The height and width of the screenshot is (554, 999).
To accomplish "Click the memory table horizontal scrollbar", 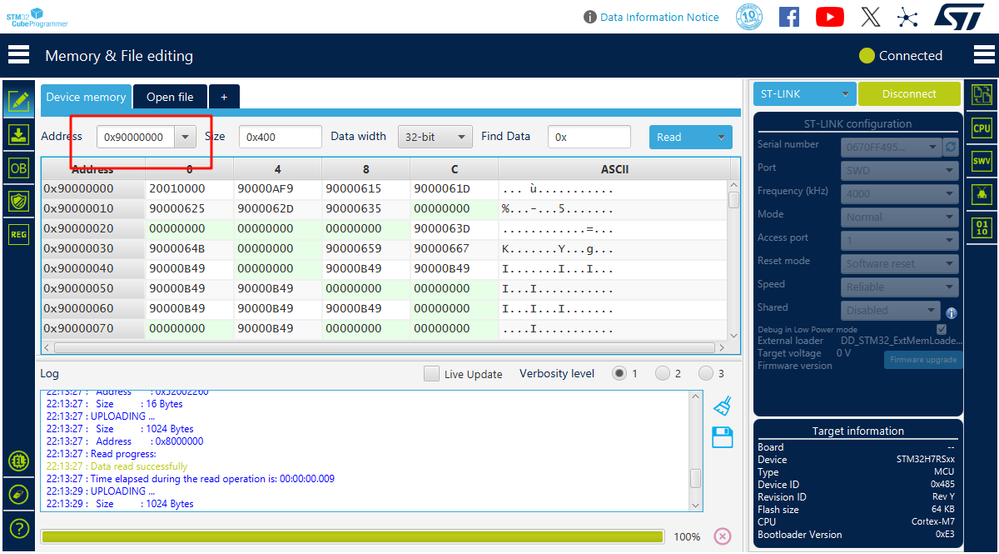I will pyautogui.click(x=384, y=348).
